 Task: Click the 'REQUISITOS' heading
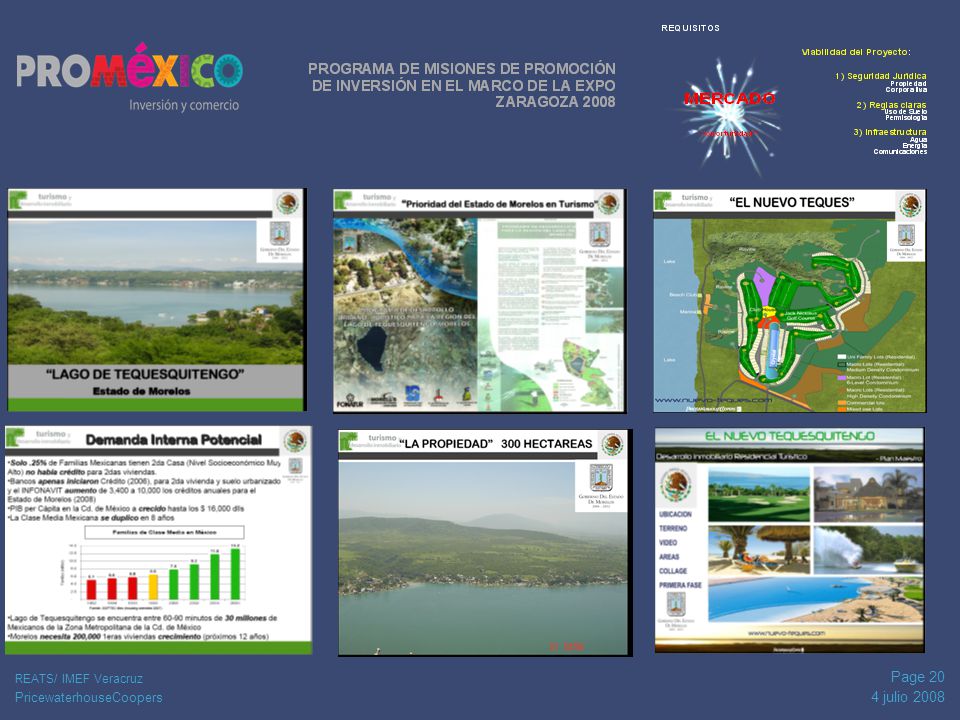click(691, 28)
